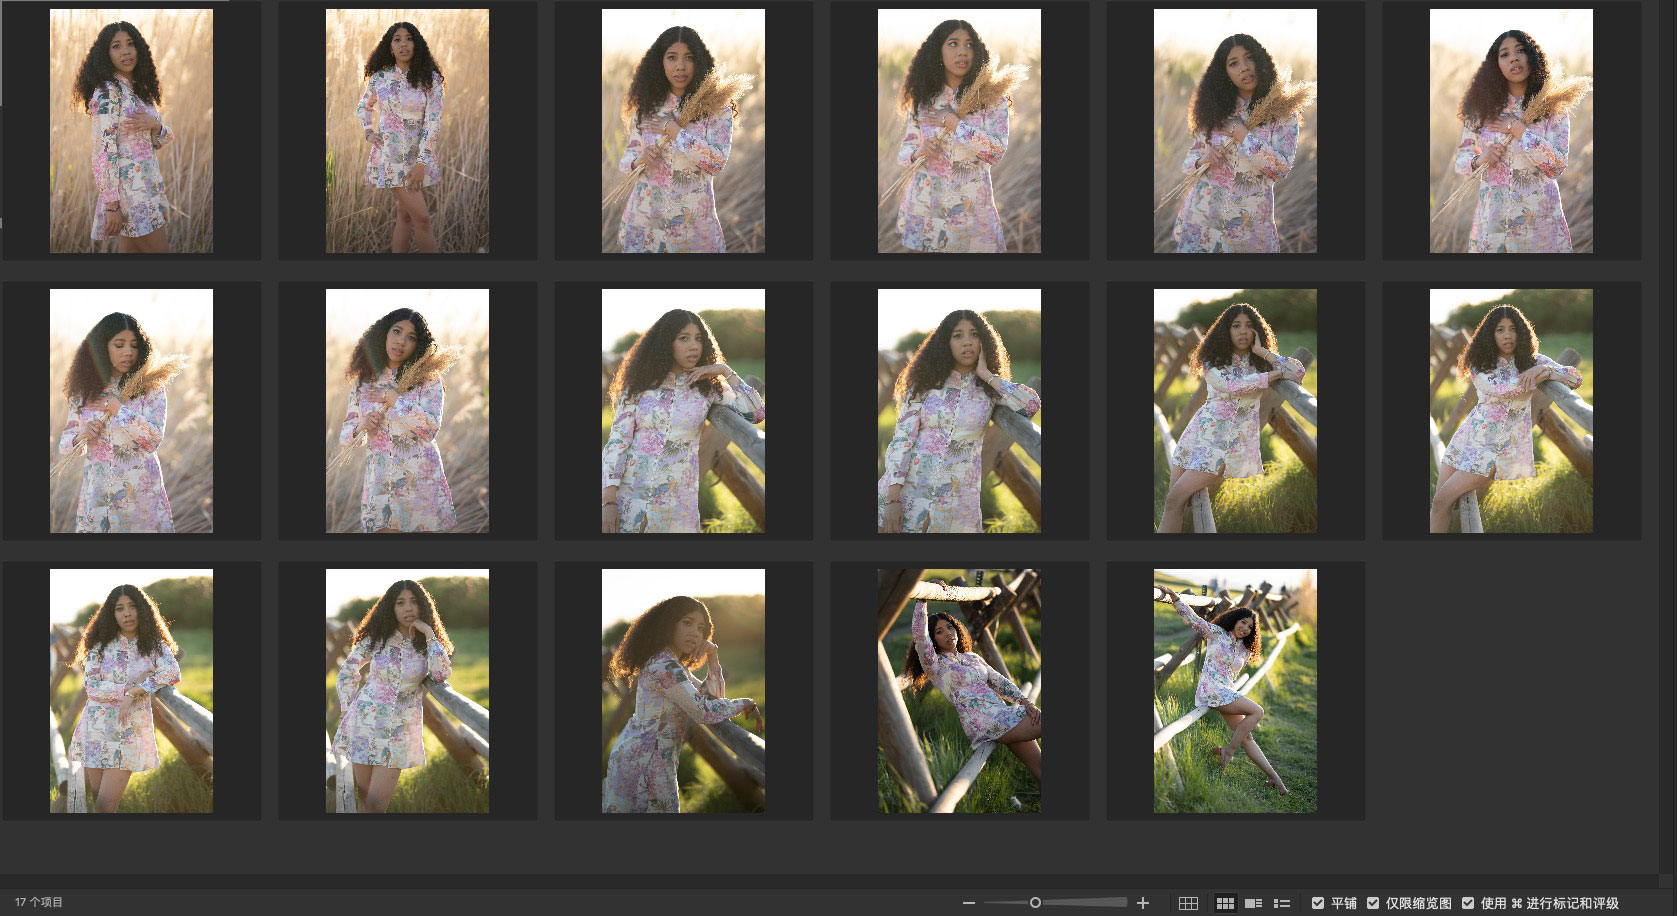The height and width of the screenshot is (916, 1677).
Task: Select the first thumbnail in the top row
Action: tap(131, 131)
